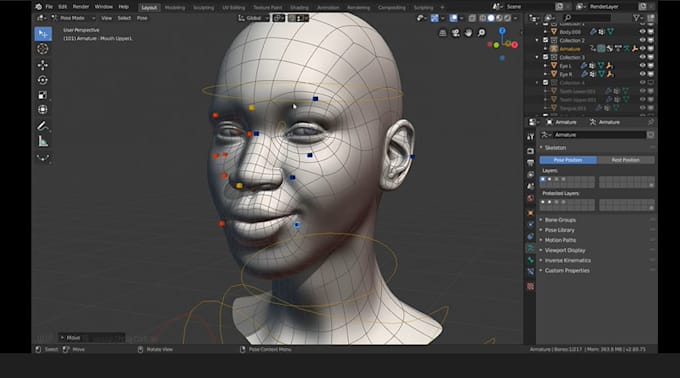The image size is (680, 378).
Task: Open the Help menu
Action: point(124,7)
